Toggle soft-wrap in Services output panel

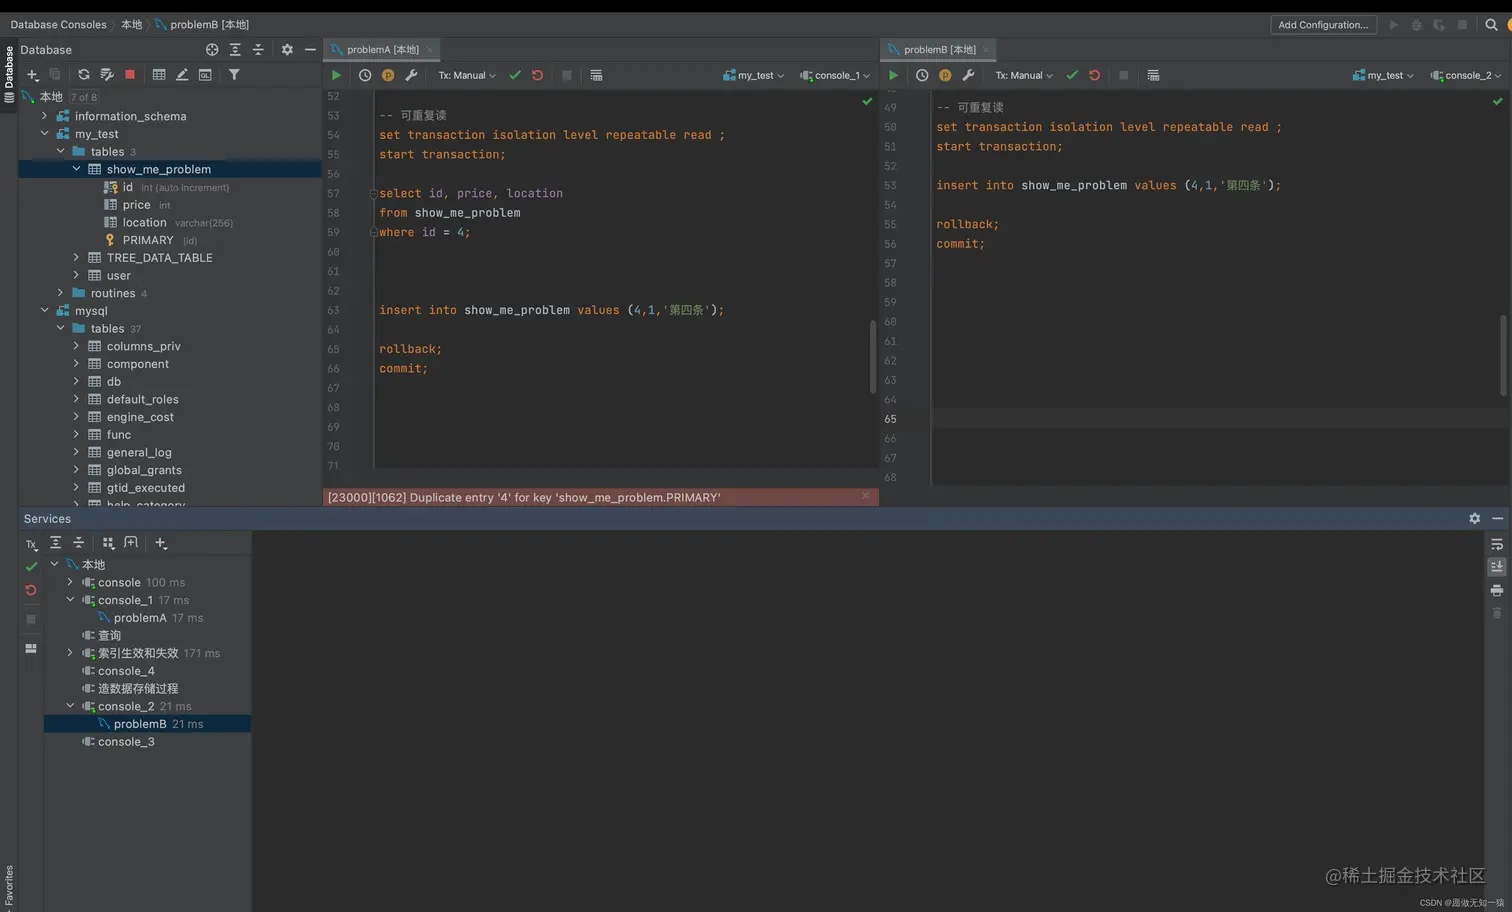pos(1497,544)
